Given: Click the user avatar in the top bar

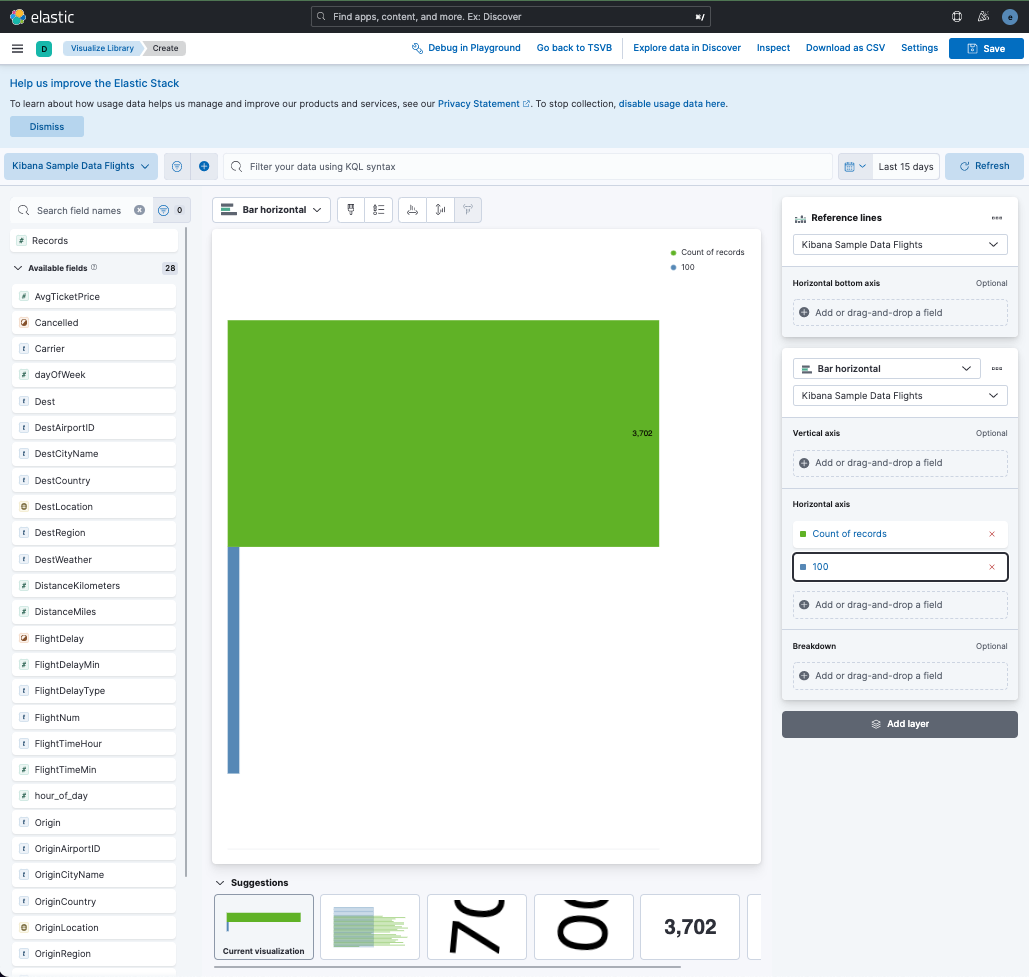Looking at the screenshot, I should (x=1010, y=16).
